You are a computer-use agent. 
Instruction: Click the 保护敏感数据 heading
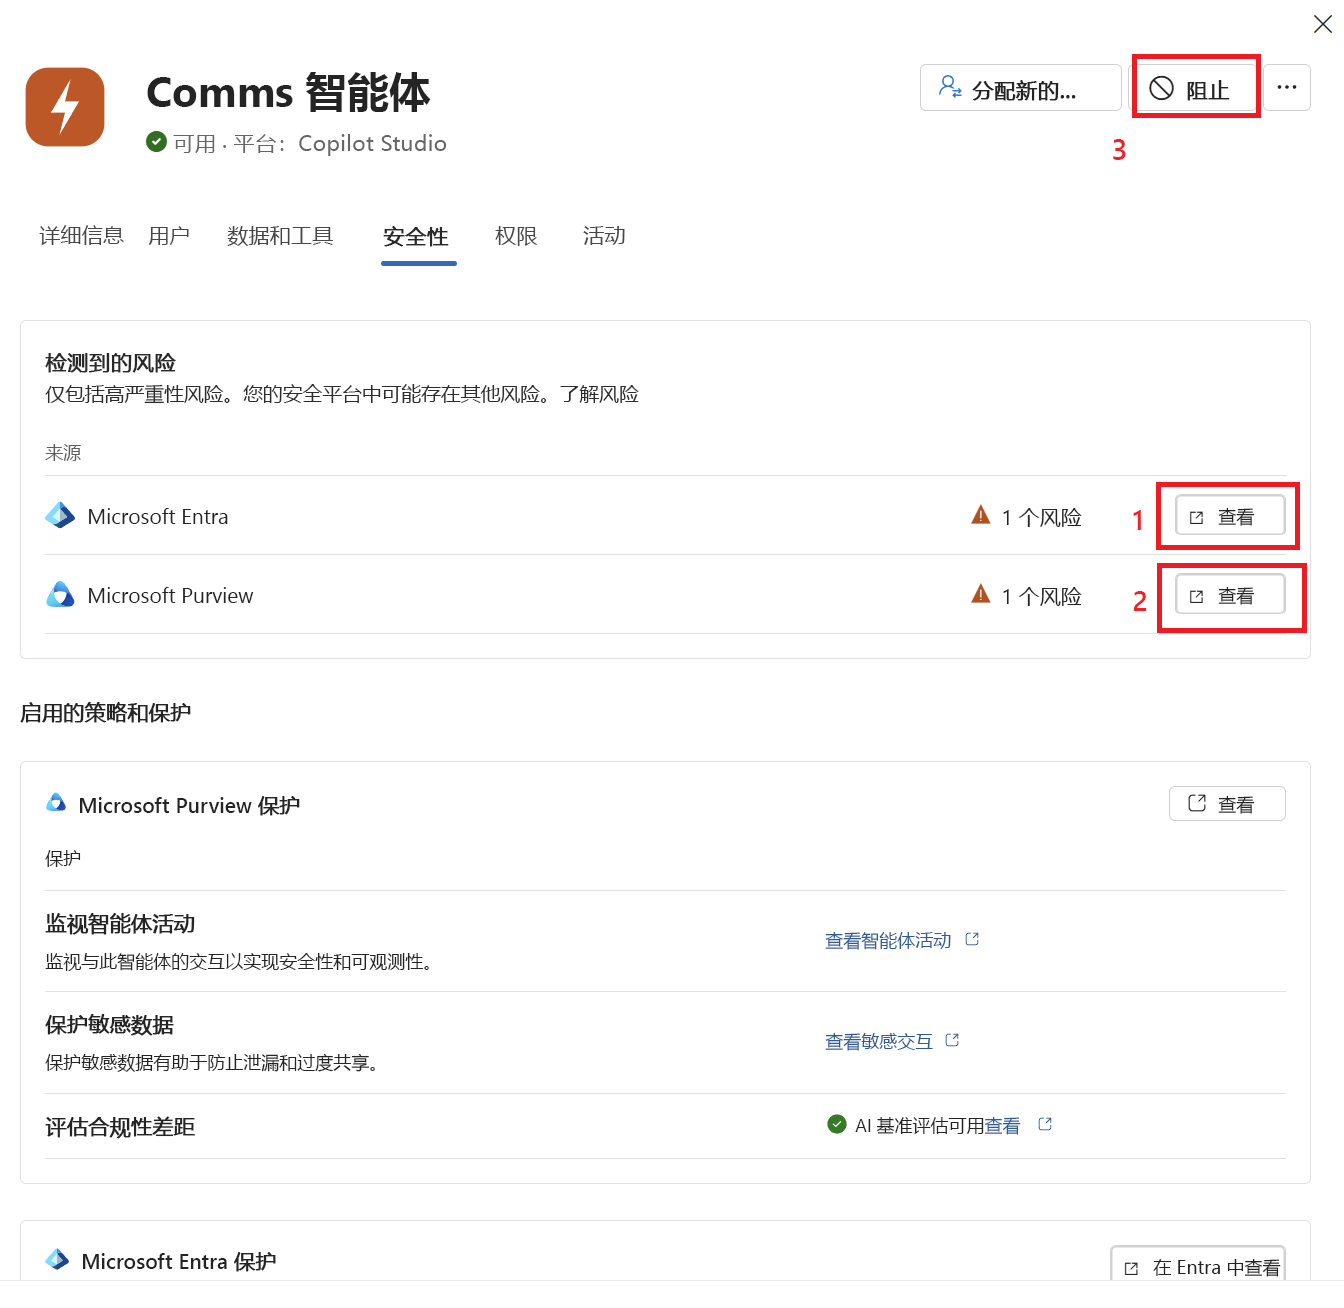[x=109, y=1025]
